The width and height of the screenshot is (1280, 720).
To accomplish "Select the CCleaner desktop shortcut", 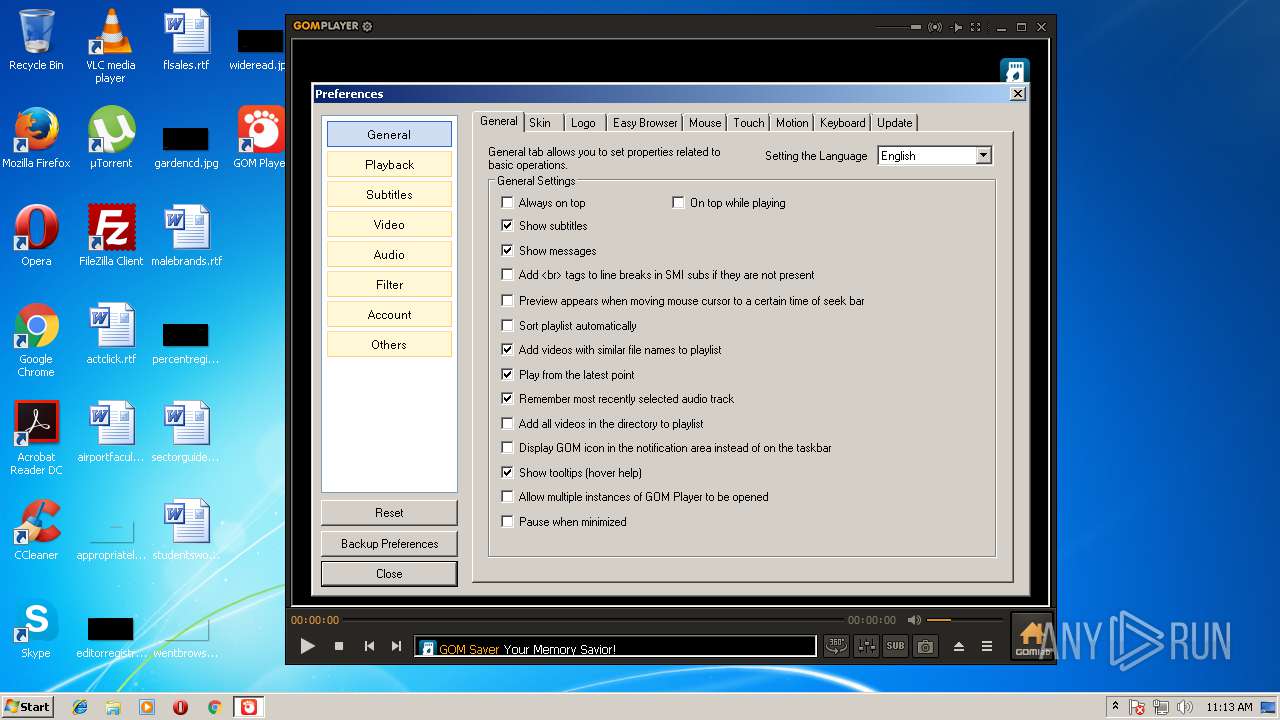I will [x=36, y=530].
